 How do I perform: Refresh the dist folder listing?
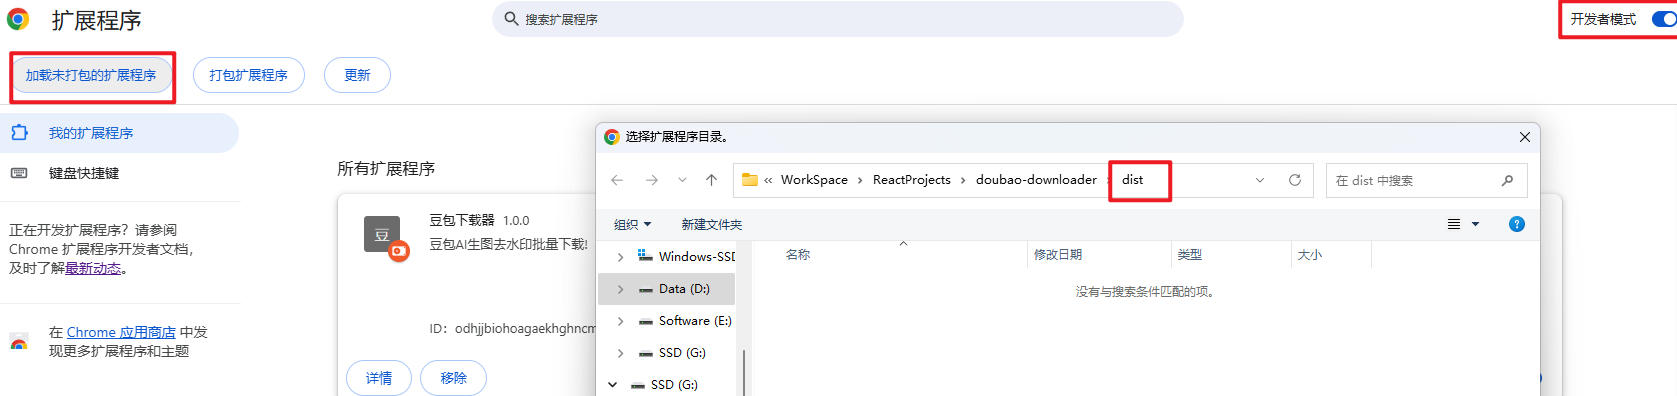(x=1295, y=180)
